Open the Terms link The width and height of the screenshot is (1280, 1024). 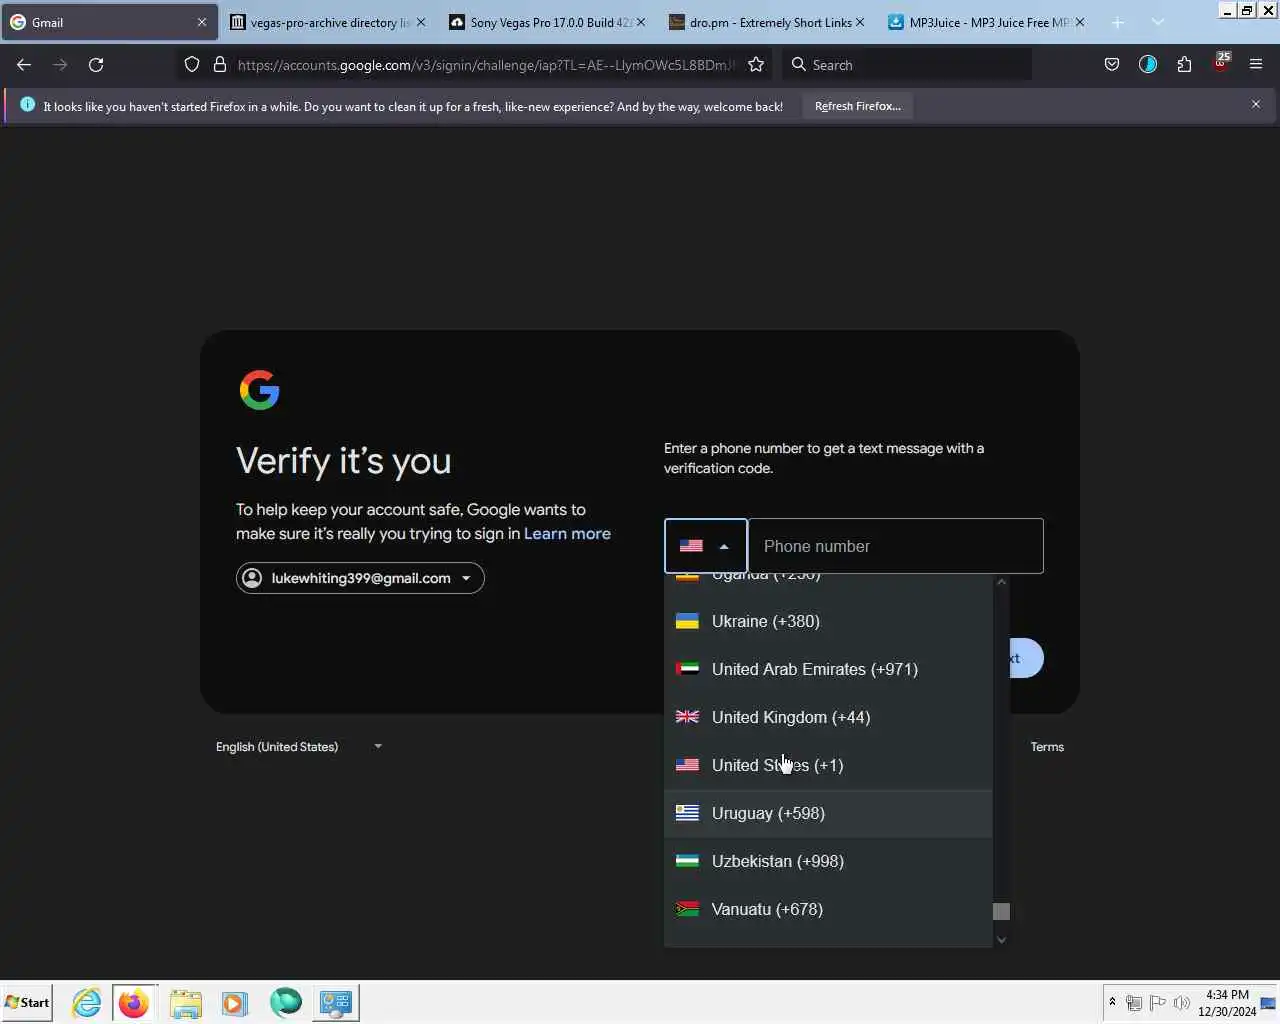pos(1047,747)
